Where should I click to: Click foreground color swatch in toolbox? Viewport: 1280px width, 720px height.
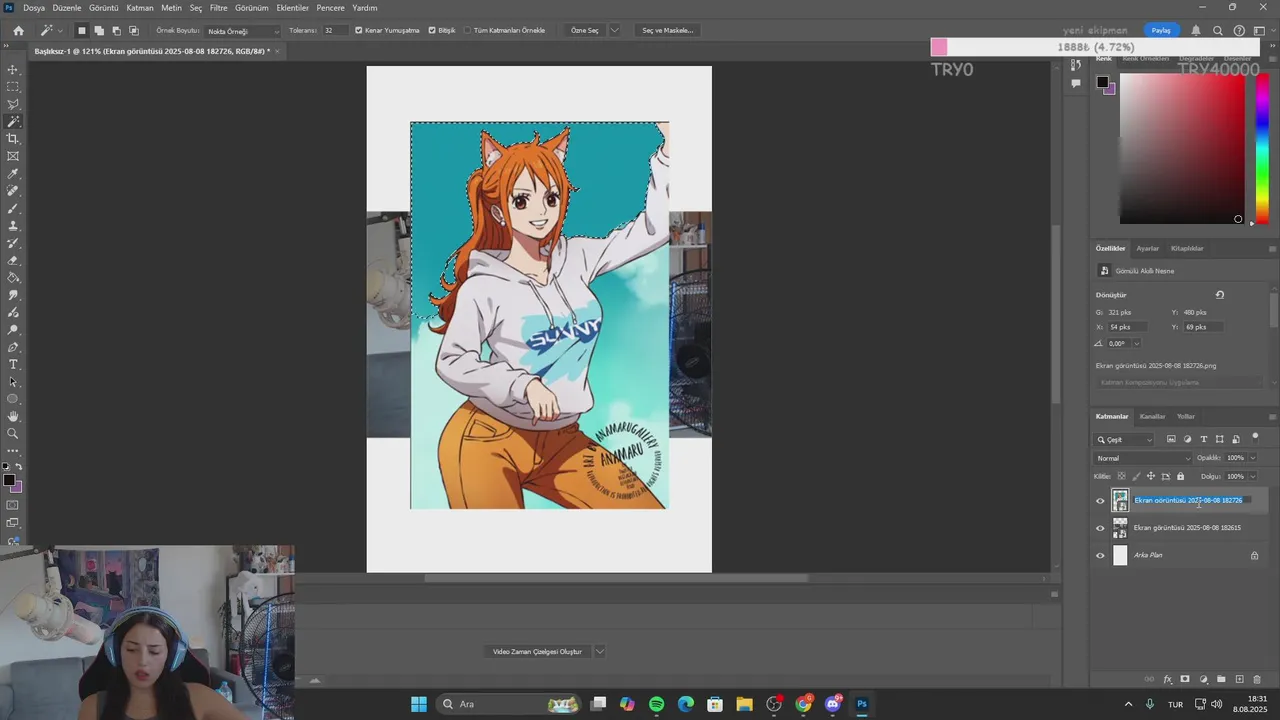point(8,481)
